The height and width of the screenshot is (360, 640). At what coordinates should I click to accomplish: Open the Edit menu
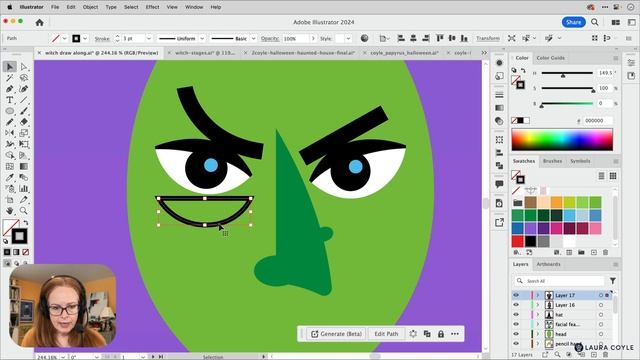(71, 7)
